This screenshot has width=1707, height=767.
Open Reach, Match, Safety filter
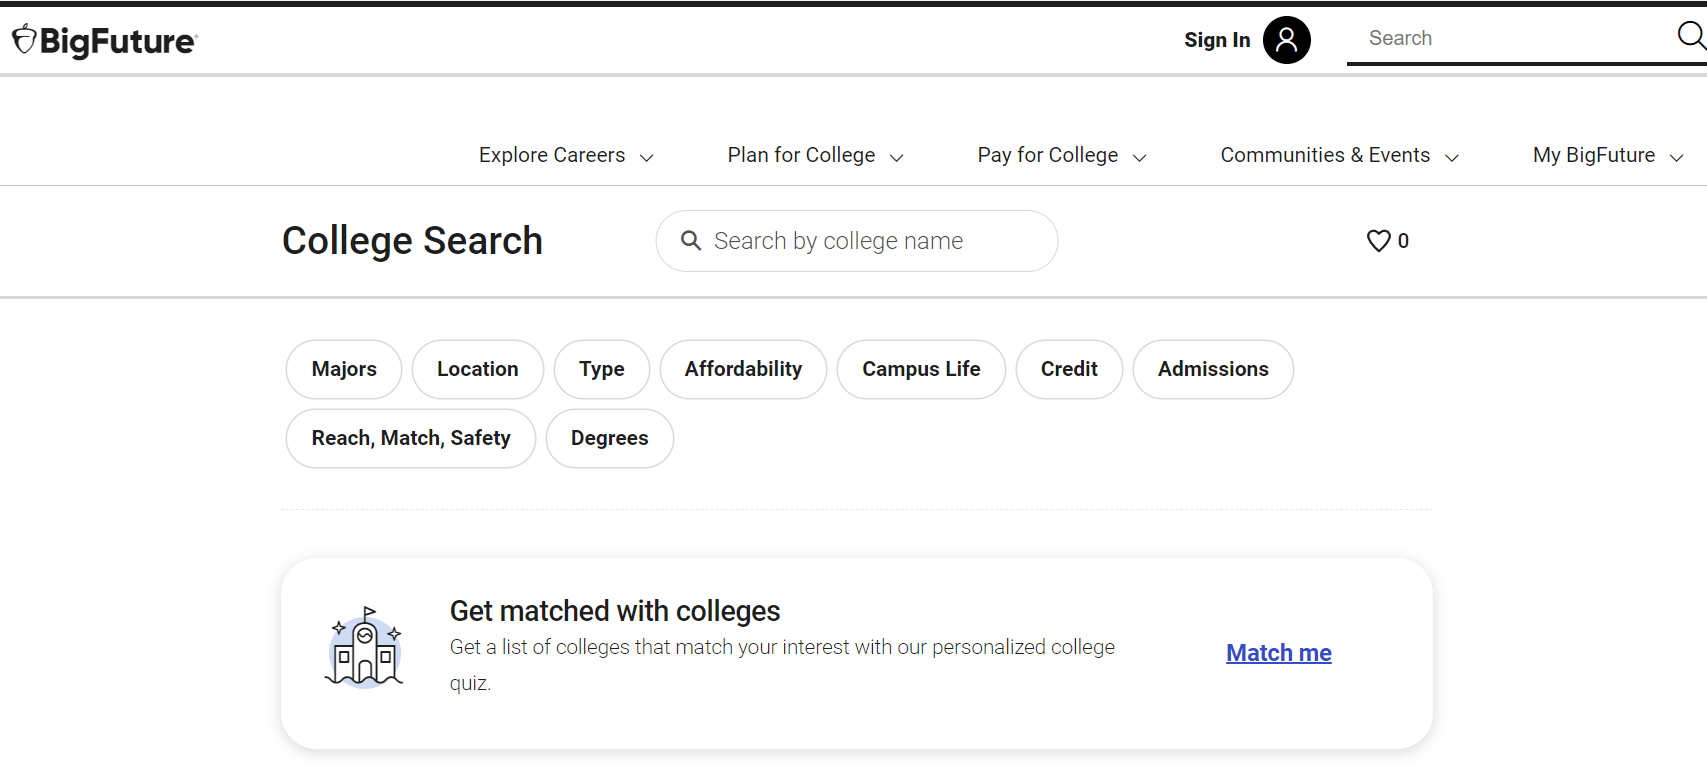[x=411, y=438]
